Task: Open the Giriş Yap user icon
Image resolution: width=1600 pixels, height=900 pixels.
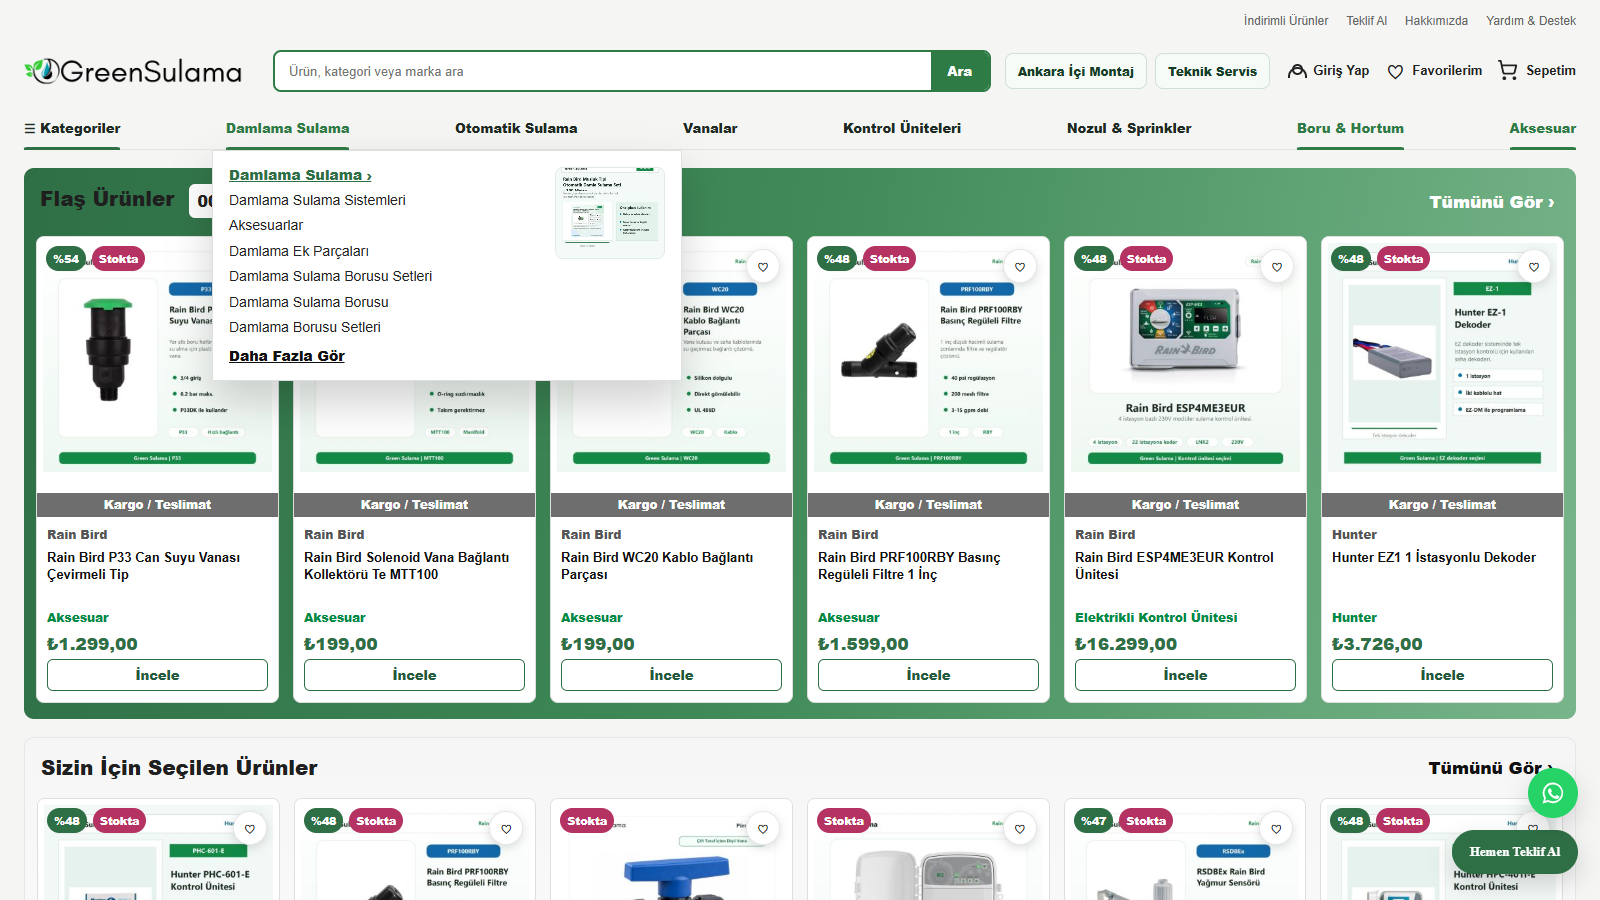Action: [1297, 71]
